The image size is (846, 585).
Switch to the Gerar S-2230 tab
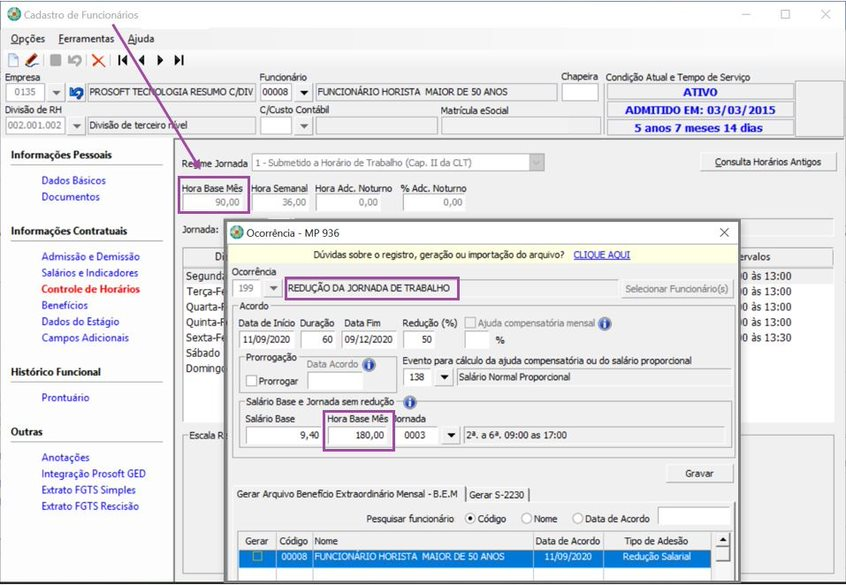tap(497, 494)
